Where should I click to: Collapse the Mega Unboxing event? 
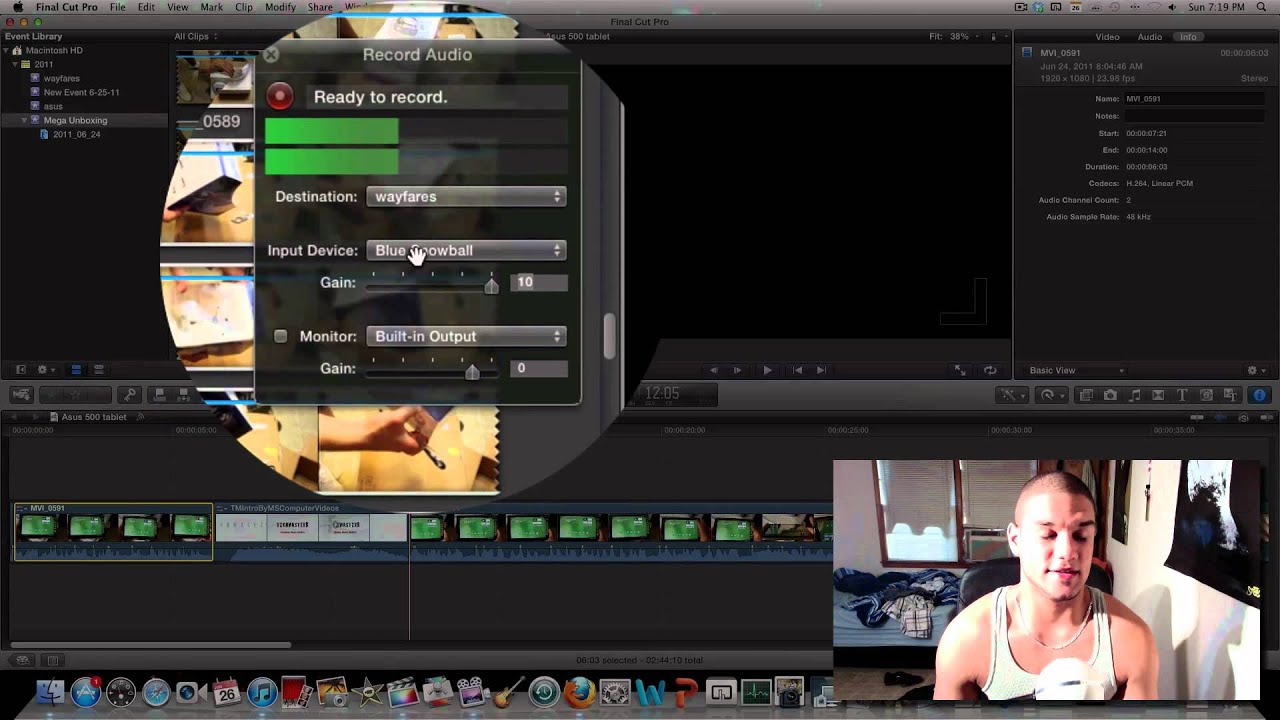(x=24, y=120)
